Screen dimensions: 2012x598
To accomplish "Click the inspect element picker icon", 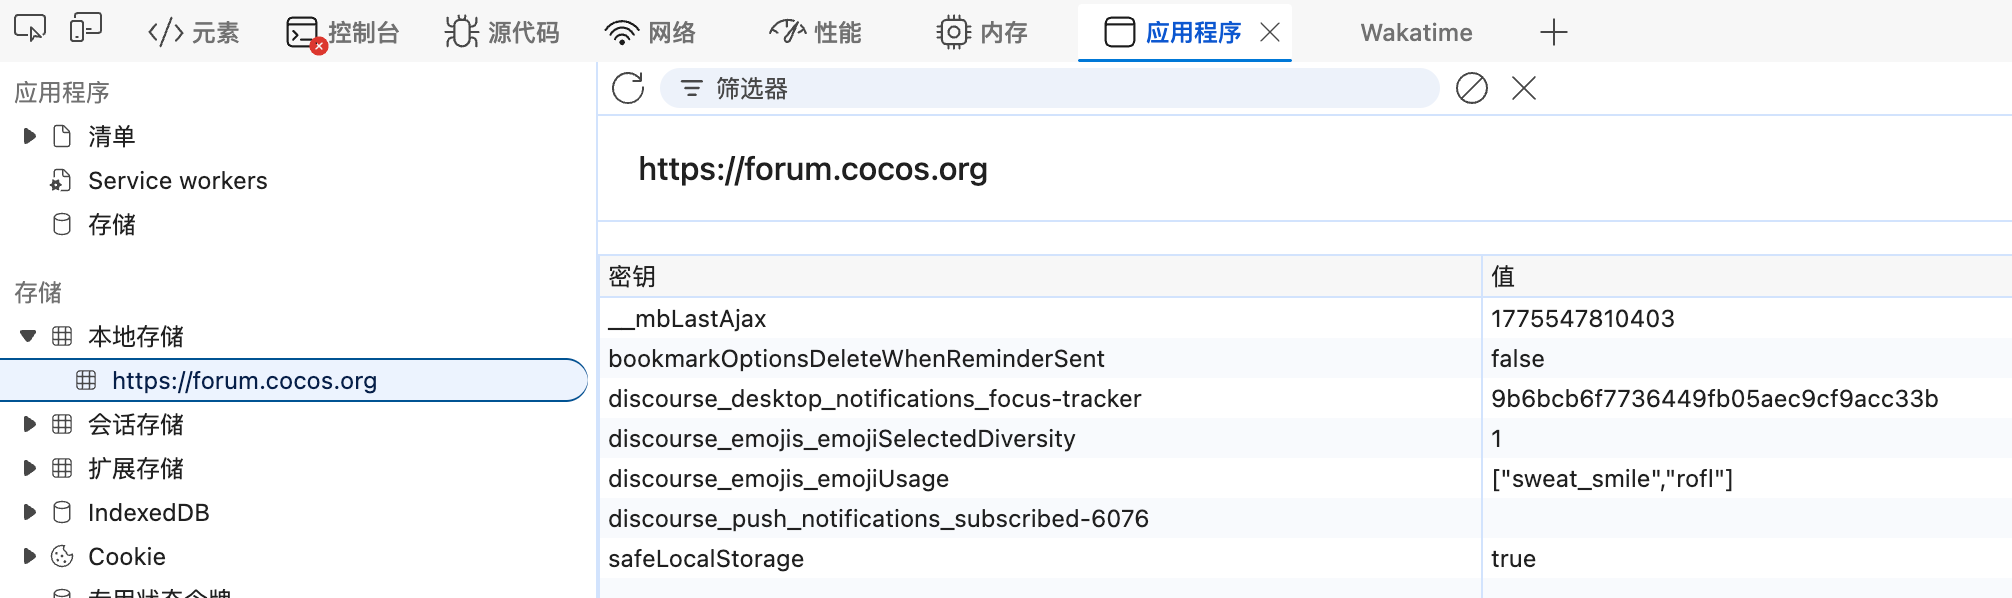I will click(x=30, y=30).
